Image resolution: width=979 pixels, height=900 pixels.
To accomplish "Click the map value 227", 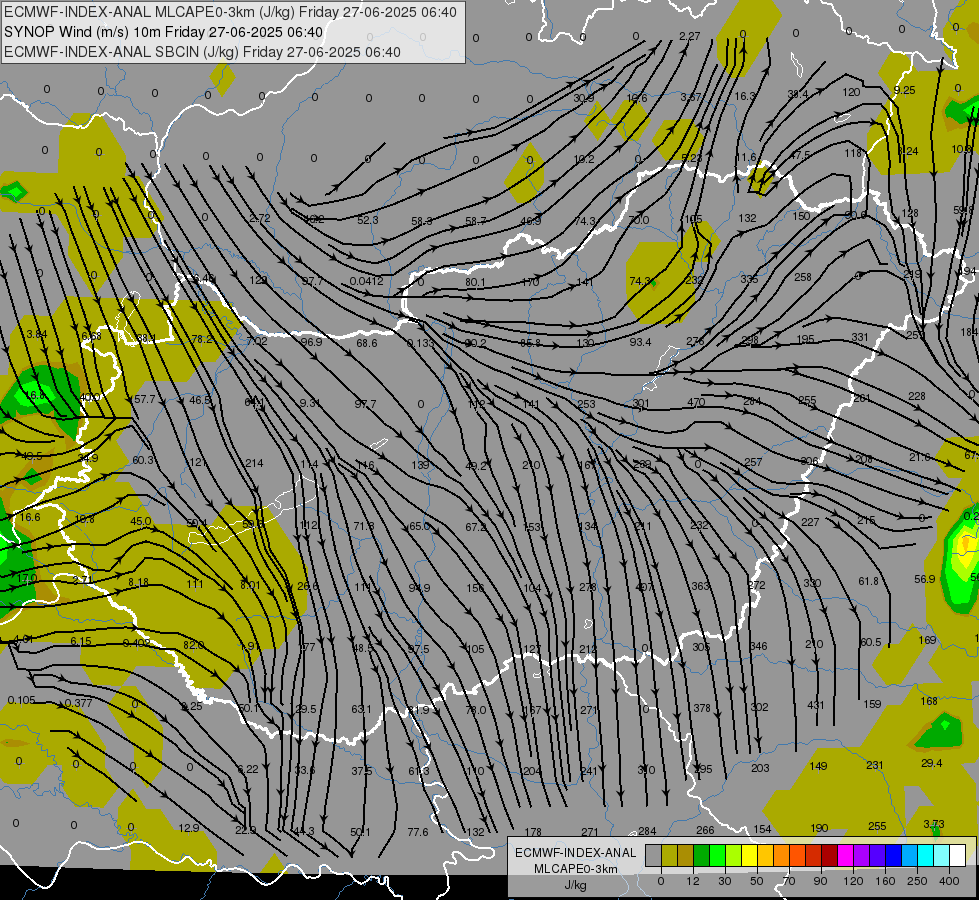I will (x=810, y=522).
